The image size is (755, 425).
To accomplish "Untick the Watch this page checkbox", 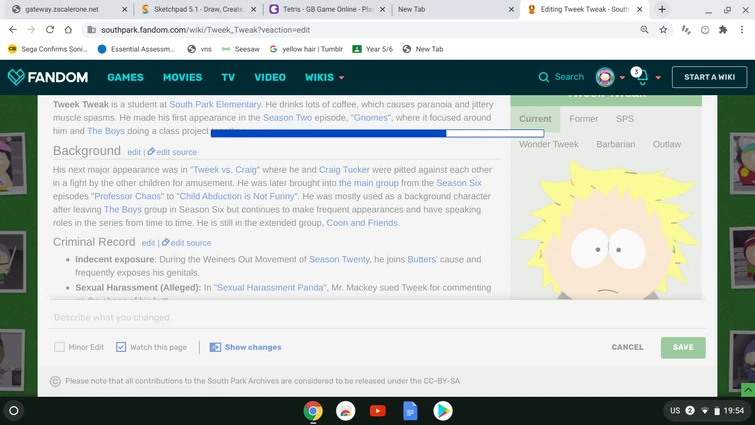I will pyautogui.click(x=121, y=347).
